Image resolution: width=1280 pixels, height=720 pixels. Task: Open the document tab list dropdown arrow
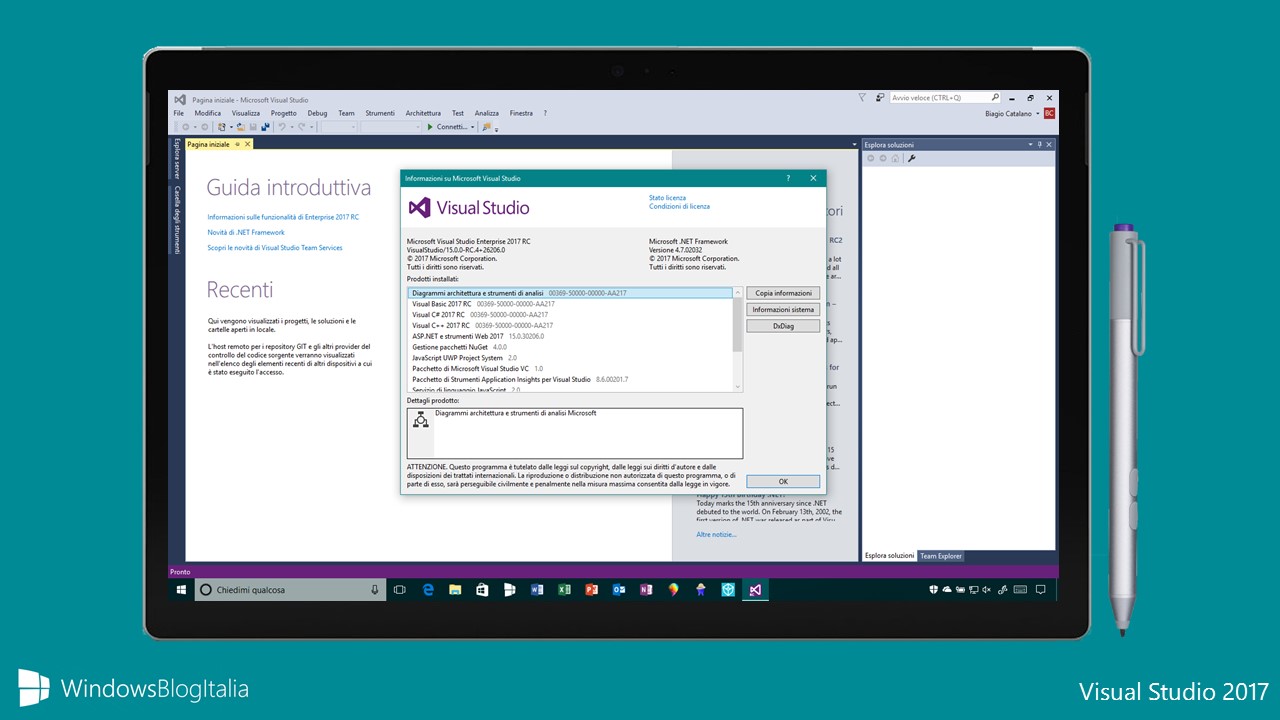click(x=854, y=144)
